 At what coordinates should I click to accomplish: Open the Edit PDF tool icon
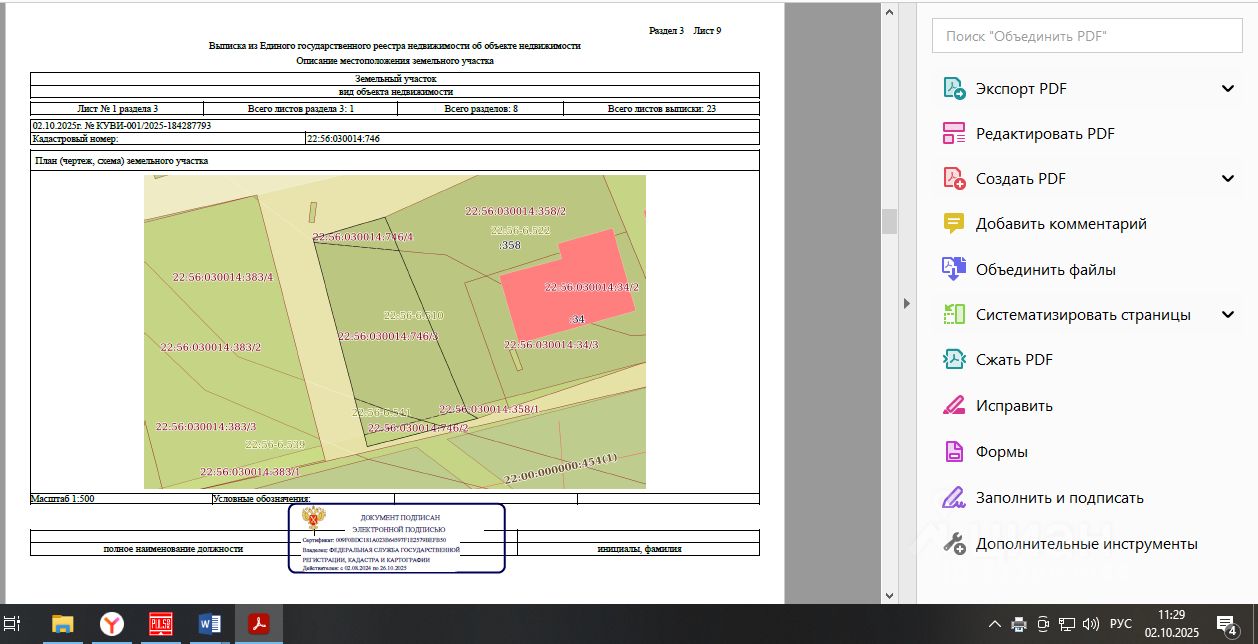click(x=954, y=133)
